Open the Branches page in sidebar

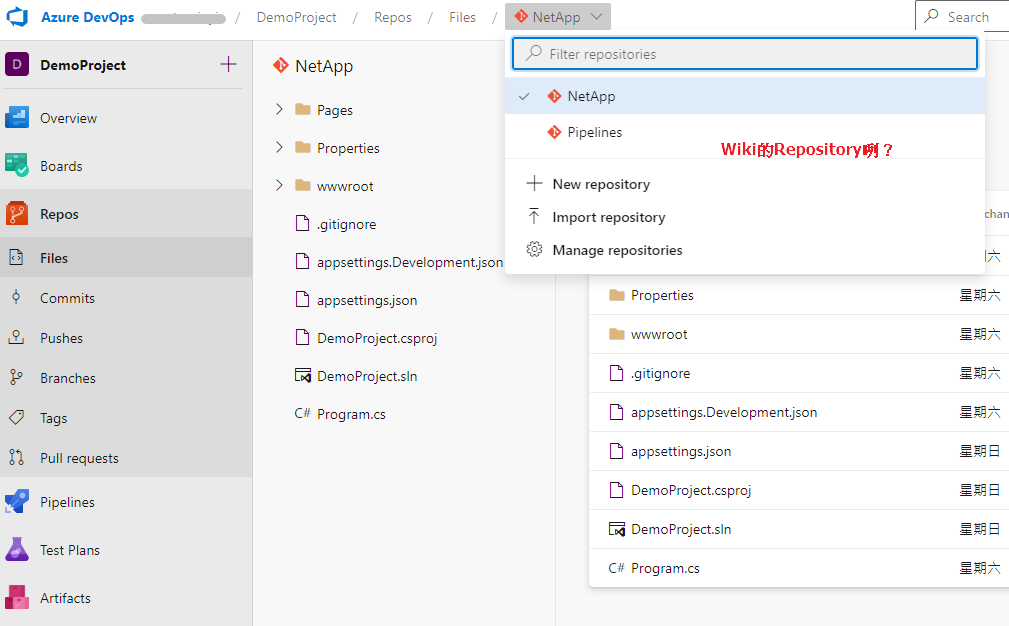click(126, 378)
